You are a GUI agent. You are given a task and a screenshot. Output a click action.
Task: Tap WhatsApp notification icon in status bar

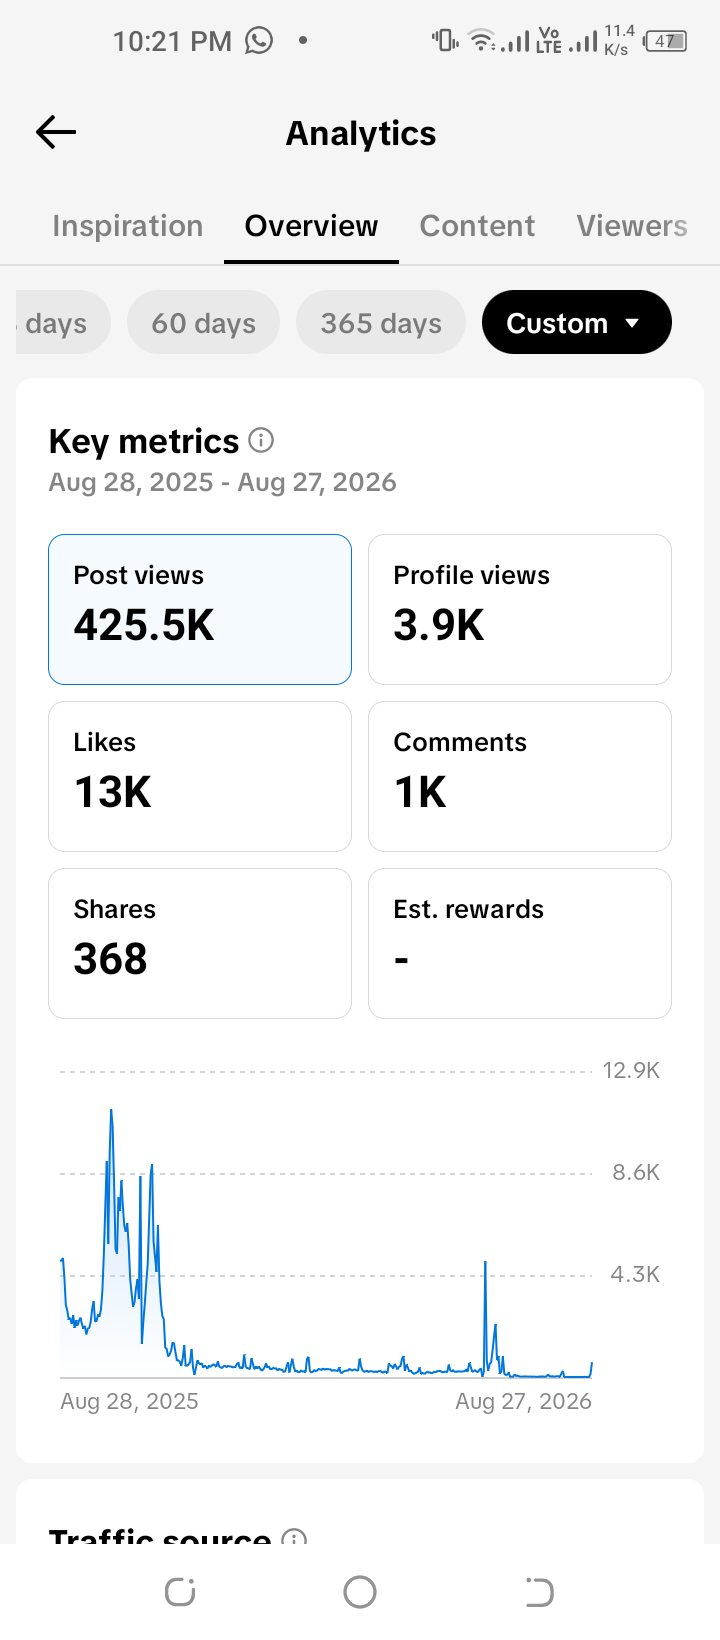click(259, 40)
